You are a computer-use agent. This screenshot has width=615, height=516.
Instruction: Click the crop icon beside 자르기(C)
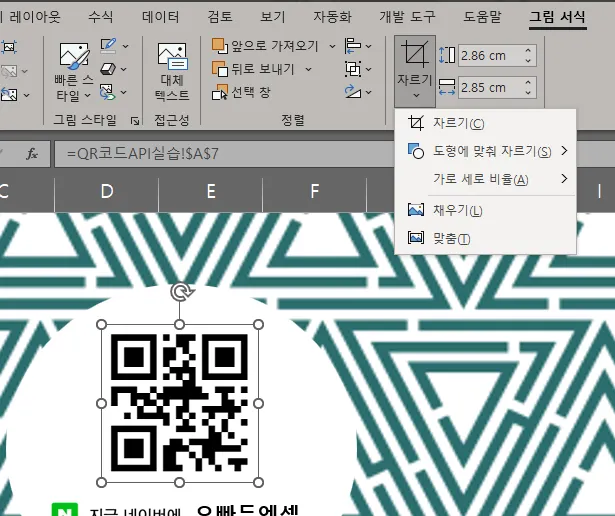coord(416,123)
